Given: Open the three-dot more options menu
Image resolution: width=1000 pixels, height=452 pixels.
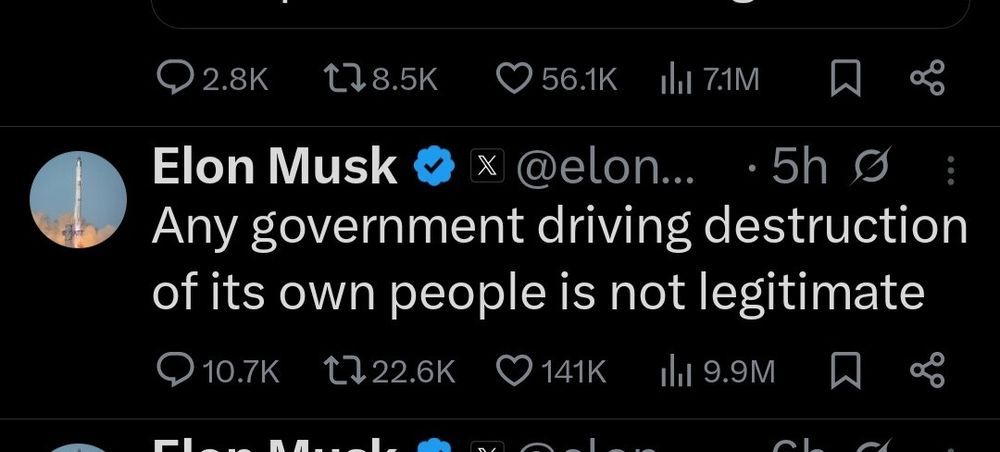Looking at the screenshot, I should coord(951,170).
